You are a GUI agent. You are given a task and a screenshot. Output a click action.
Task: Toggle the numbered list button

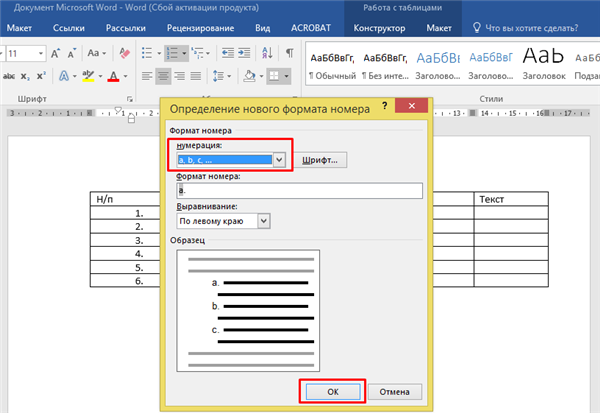pyautogui.click(x=172, y=53)
